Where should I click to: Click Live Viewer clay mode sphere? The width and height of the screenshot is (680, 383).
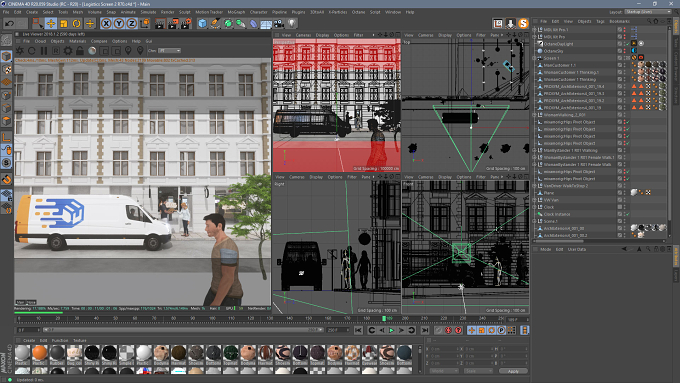(x=92, y=51)
